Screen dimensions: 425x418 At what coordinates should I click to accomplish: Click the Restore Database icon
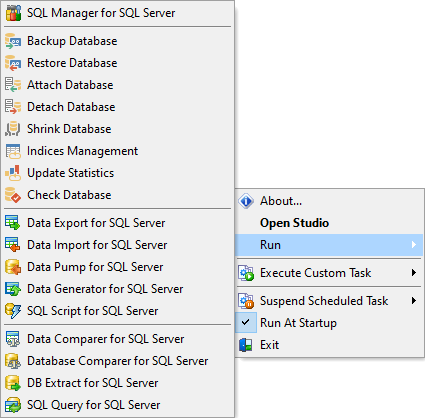coord(13,63)
